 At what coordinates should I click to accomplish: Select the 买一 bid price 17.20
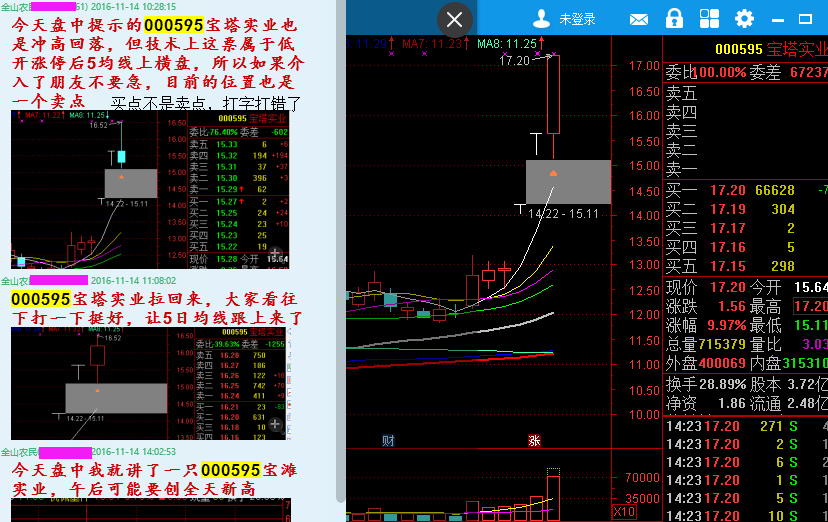(728, 191)
